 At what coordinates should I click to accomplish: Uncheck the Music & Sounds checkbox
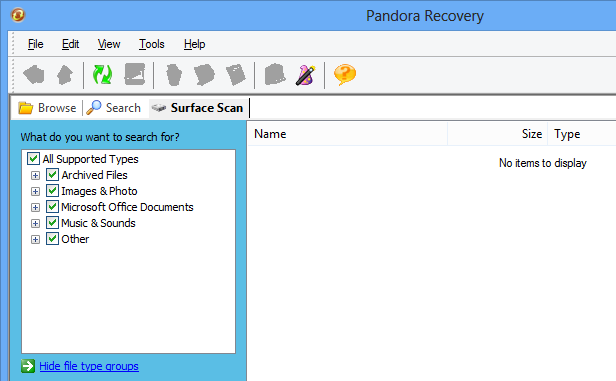(52, 223)
